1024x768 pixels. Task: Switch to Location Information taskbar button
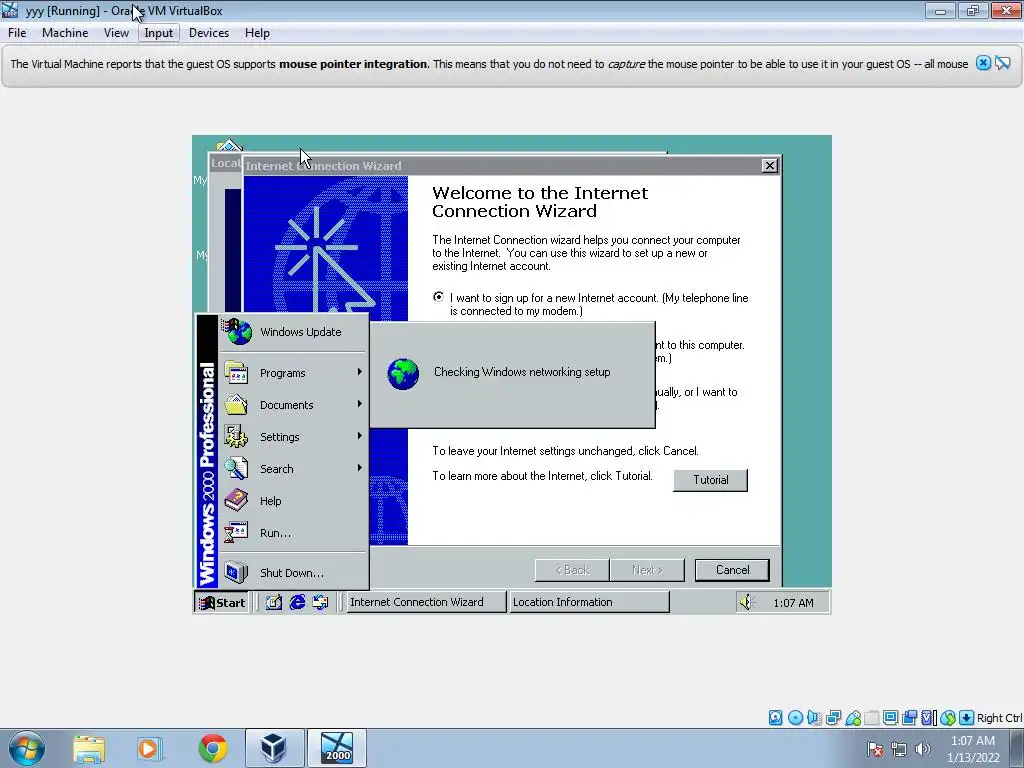coord(589,602)
